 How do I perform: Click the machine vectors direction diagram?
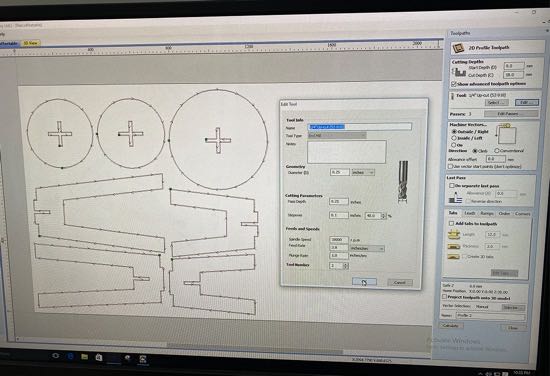tap(507, 134)
